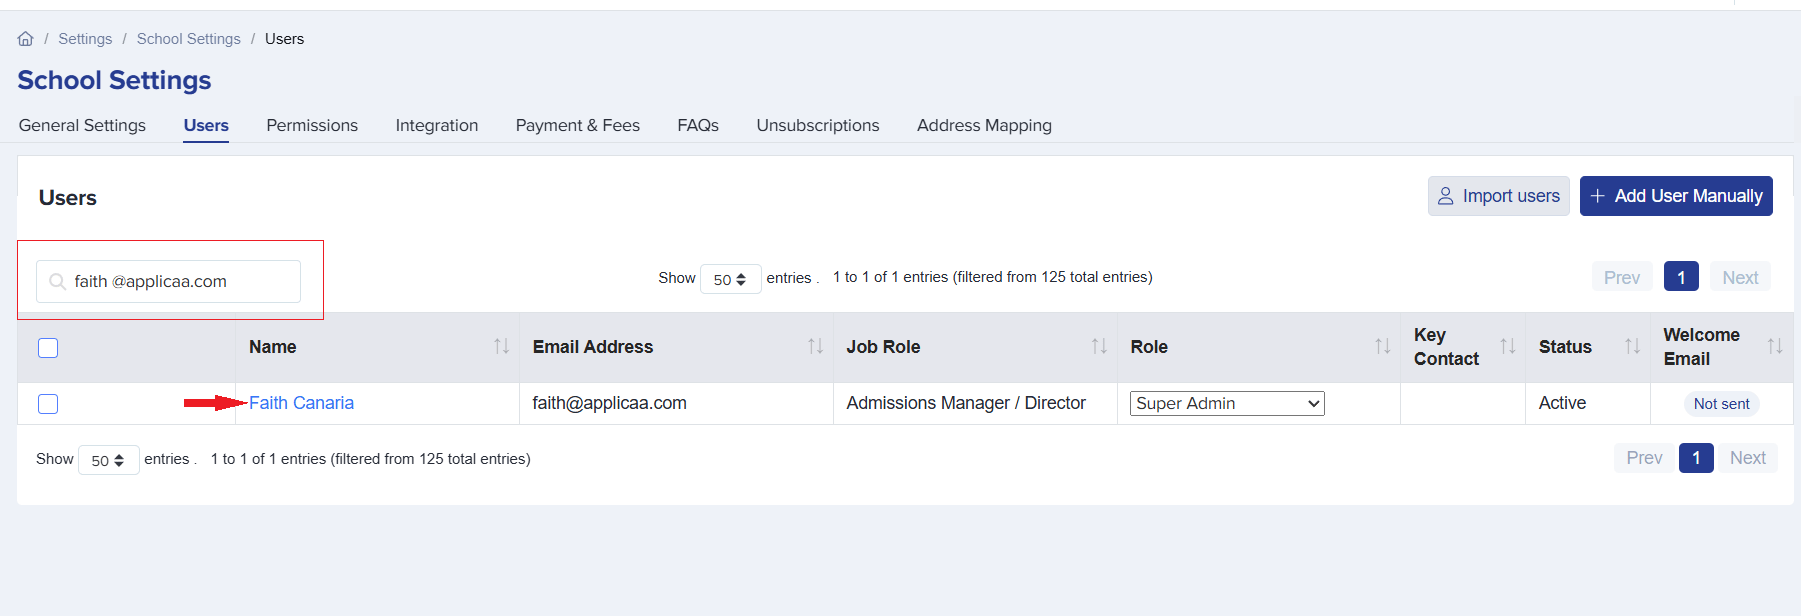This screenshot has height=616, width=1801.
Task: Open top Show 50 entries selector
Action: [x=731, y=279]
